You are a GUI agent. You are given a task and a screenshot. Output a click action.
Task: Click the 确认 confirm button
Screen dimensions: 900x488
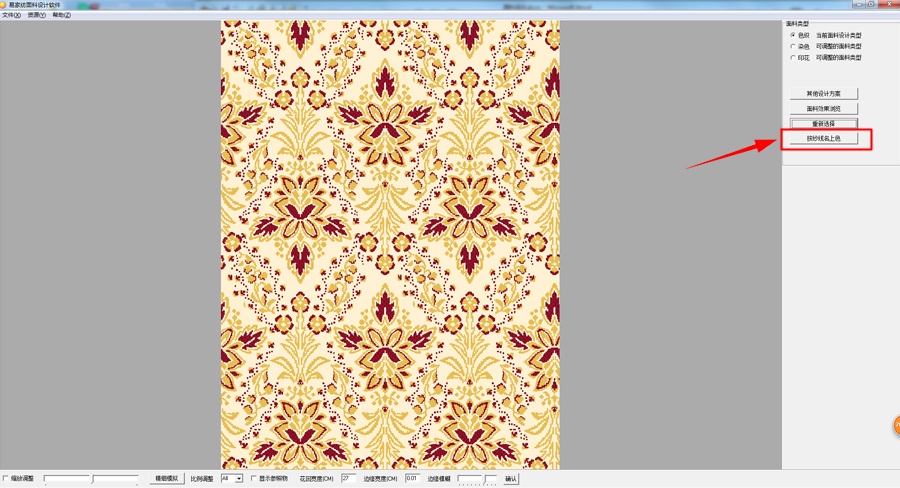click(x=511, y=479)
